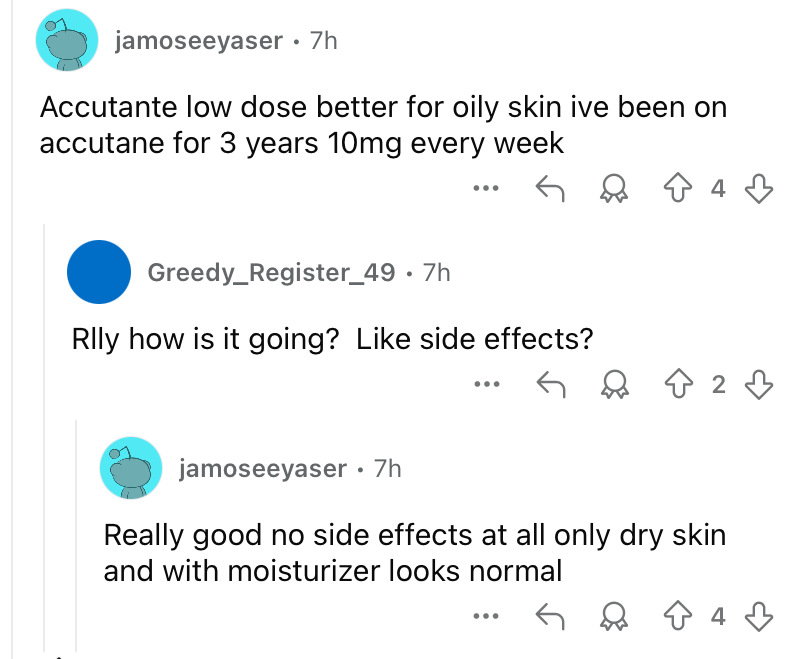Viewport: 790px width, 659px height.
Task: Downvote the Accutante low dose comment
Action: 759,188
